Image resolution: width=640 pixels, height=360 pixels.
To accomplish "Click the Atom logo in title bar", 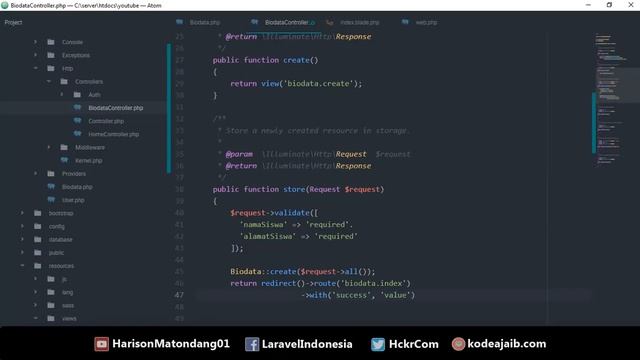I will [x=5, y=5].
